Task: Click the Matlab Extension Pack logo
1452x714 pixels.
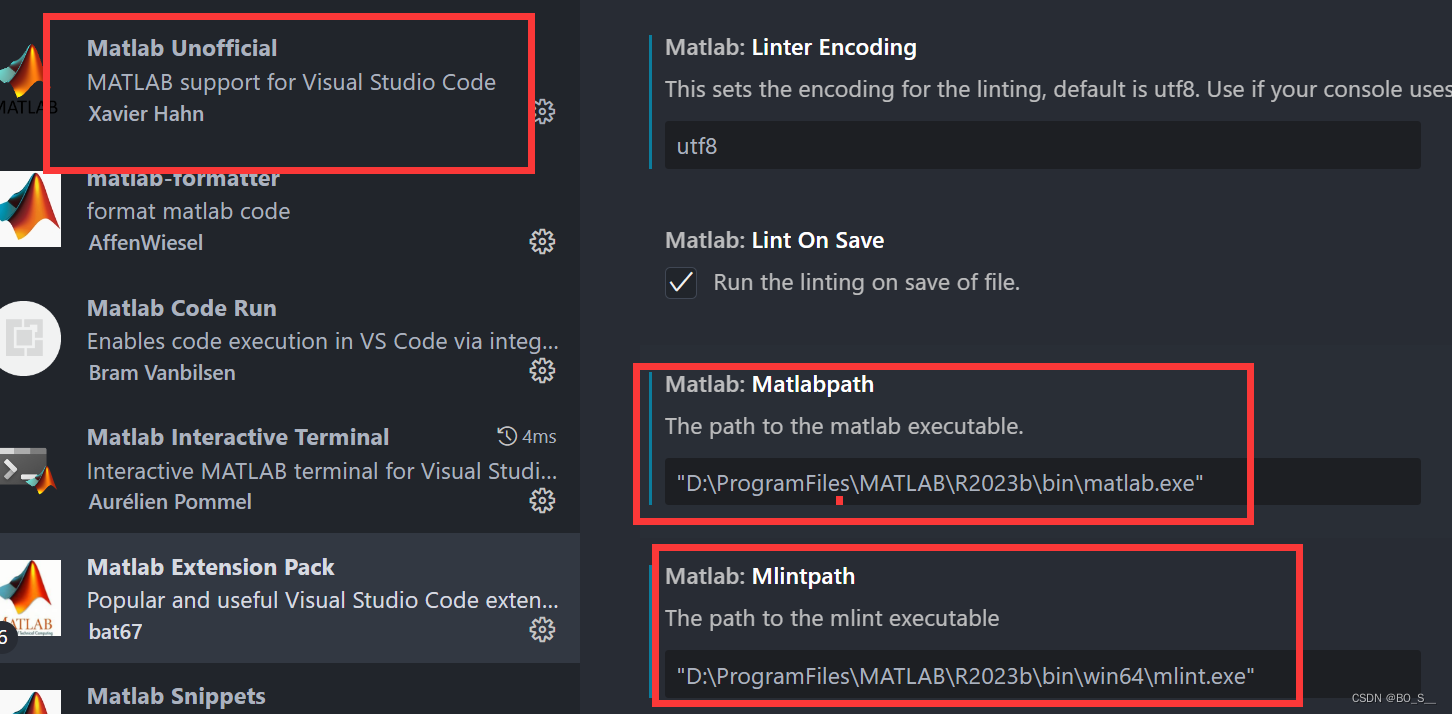Action: pyautogui.click(x=28, y=597)
